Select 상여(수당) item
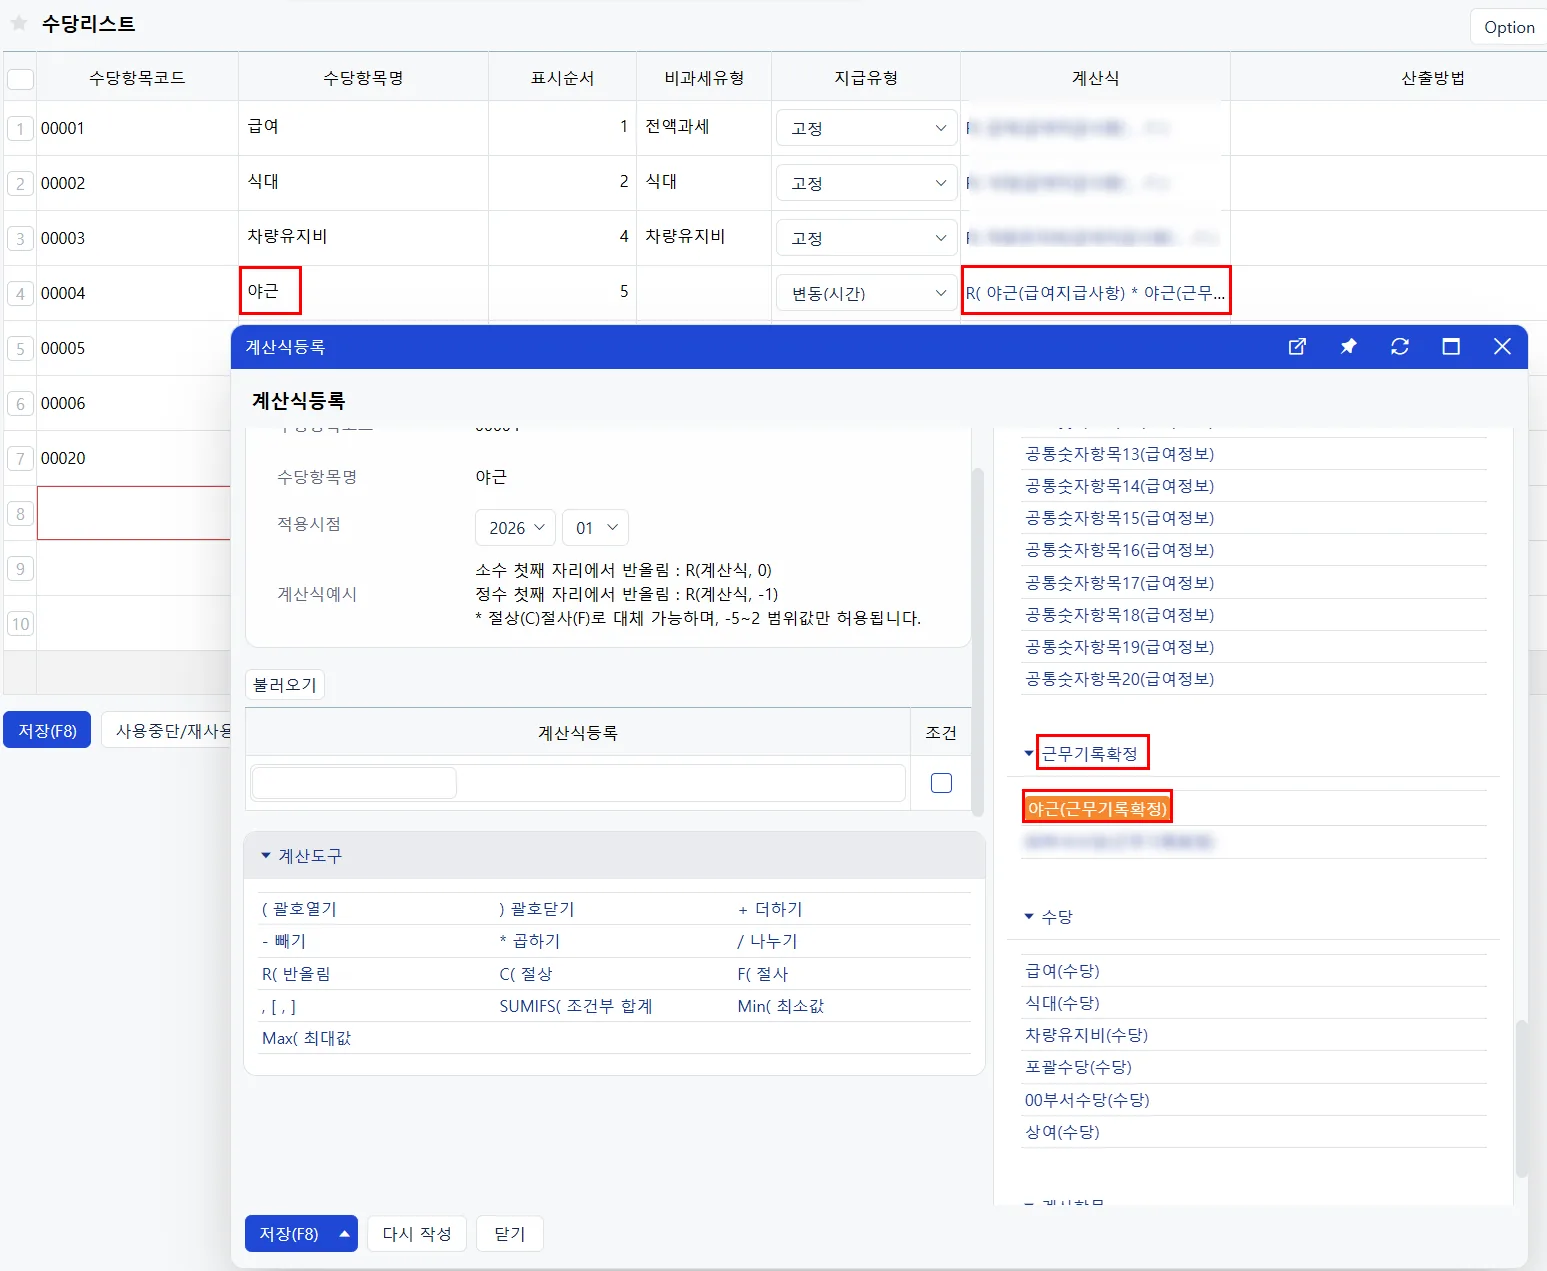1547x1271 pixels. coord(1062,1132)
